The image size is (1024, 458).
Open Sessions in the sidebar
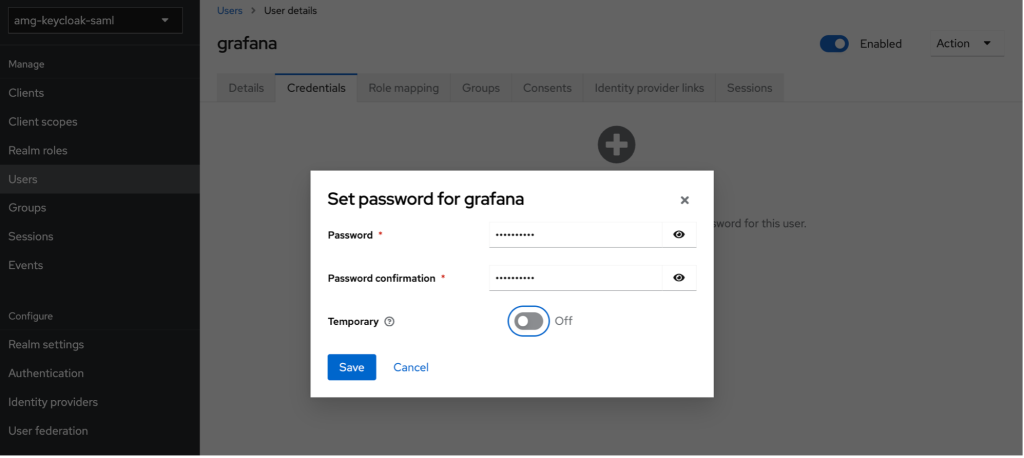(100, 237)
